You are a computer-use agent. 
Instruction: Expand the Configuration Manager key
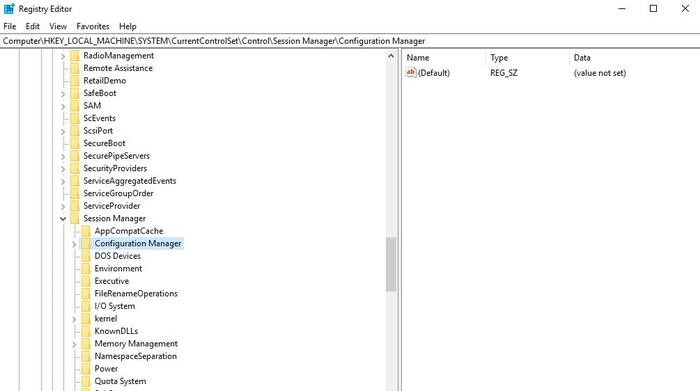coord(74,244)
